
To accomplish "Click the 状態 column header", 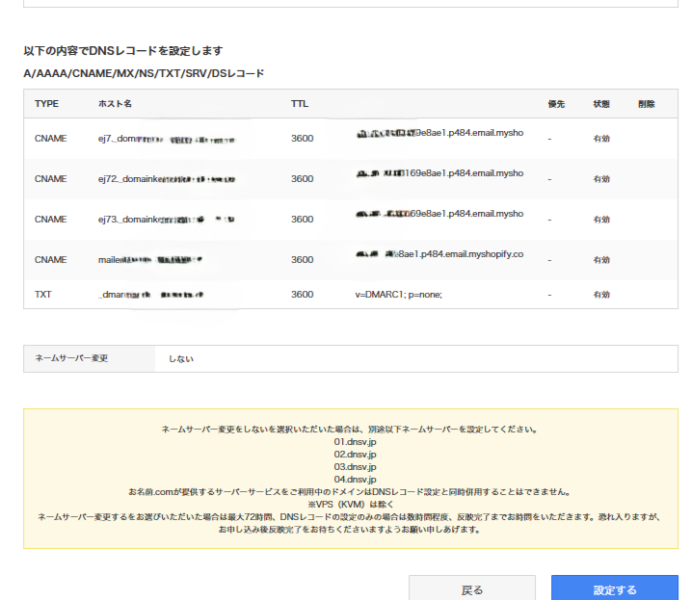I will (x=601, y=104).
